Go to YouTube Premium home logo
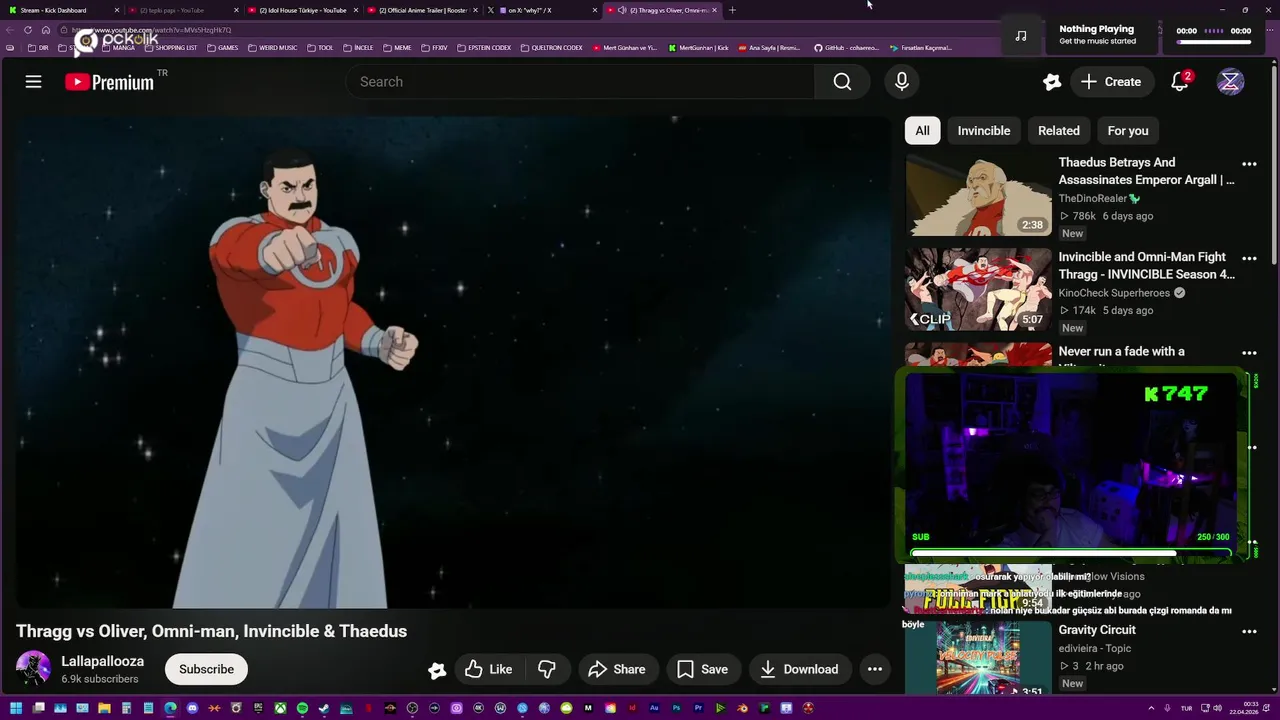Viewport: 1280px width, 720px height. pyautogui.click(x=109, y=82)
